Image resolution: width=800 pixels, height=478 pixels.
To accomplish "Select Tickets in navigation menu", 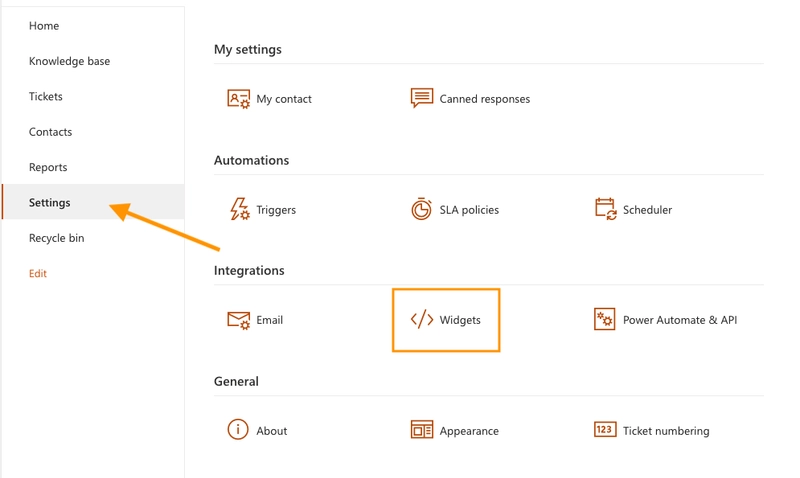I will 46,97.
